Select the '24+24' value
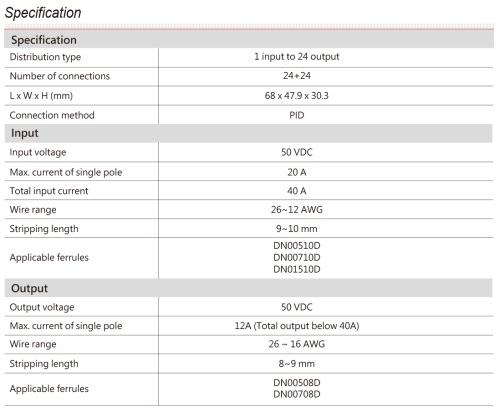This screenshot has width=500, height=412. [x=297, y=76]
